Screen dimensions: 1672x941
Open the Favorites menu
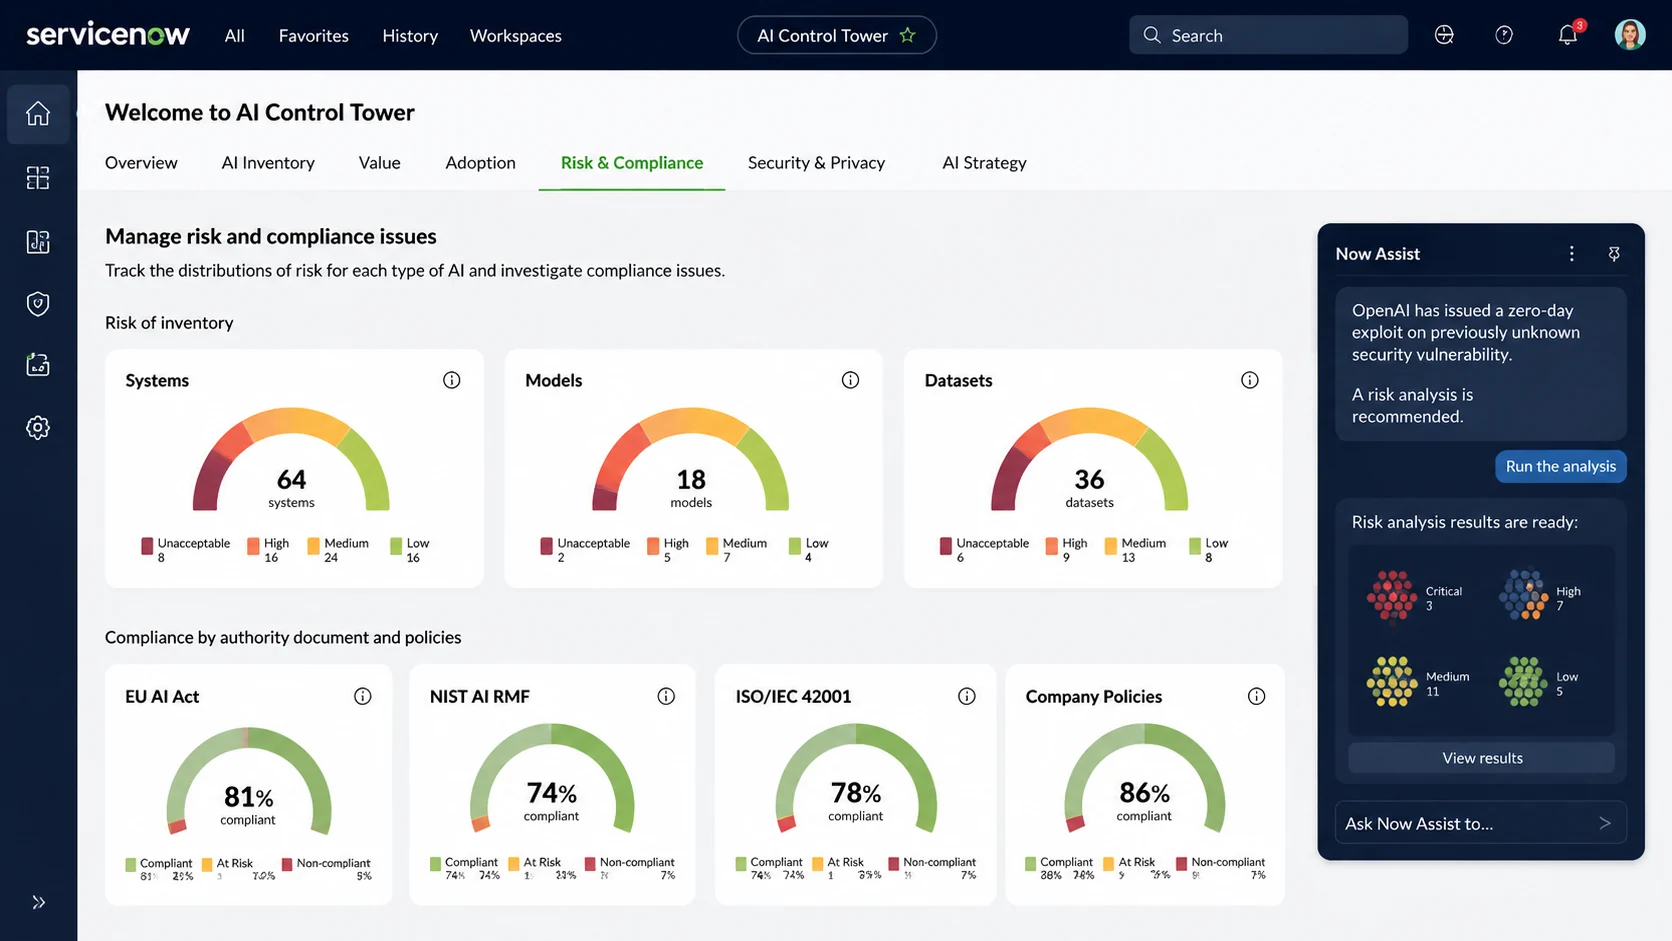[314, 35]
